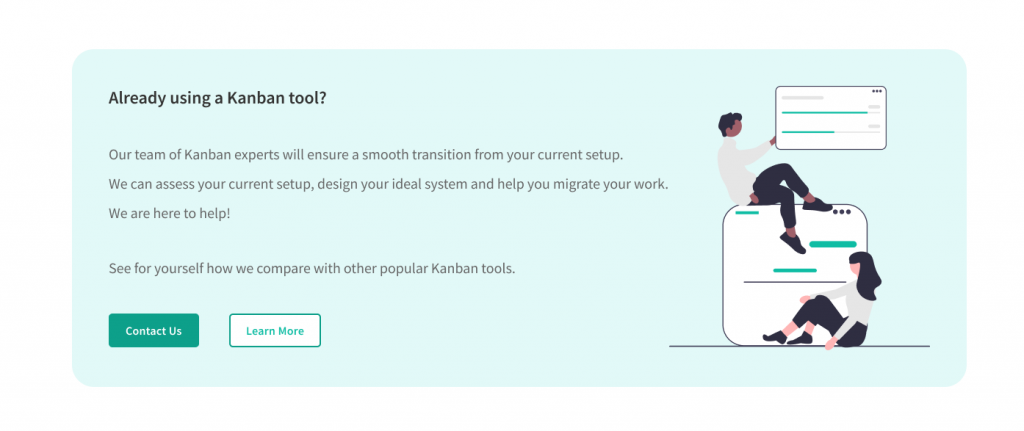Viewport: 1024px width, 431px height.
Task: Click the man's dark sneaker hanging down
Action: pyautogui.click(x=792, y=243)
